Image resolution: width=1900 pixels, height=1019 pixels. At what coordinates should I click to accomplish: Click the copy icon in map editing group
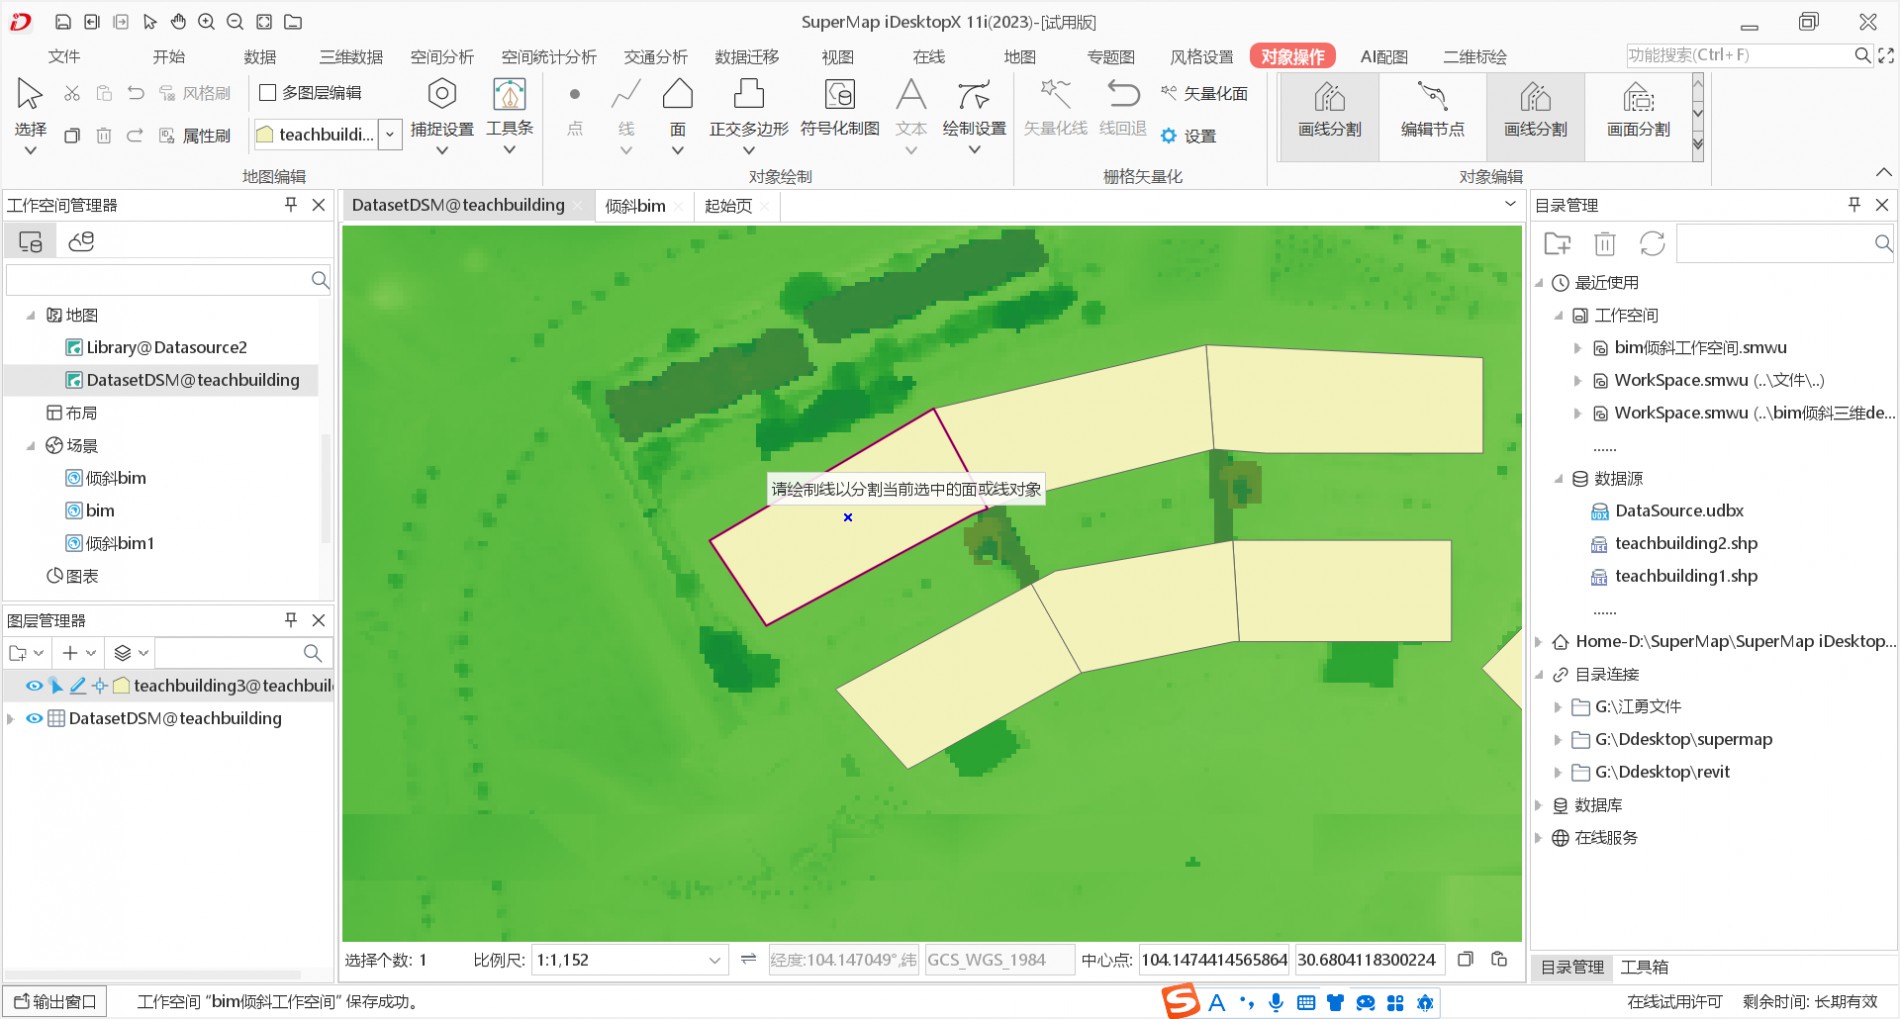72,135
